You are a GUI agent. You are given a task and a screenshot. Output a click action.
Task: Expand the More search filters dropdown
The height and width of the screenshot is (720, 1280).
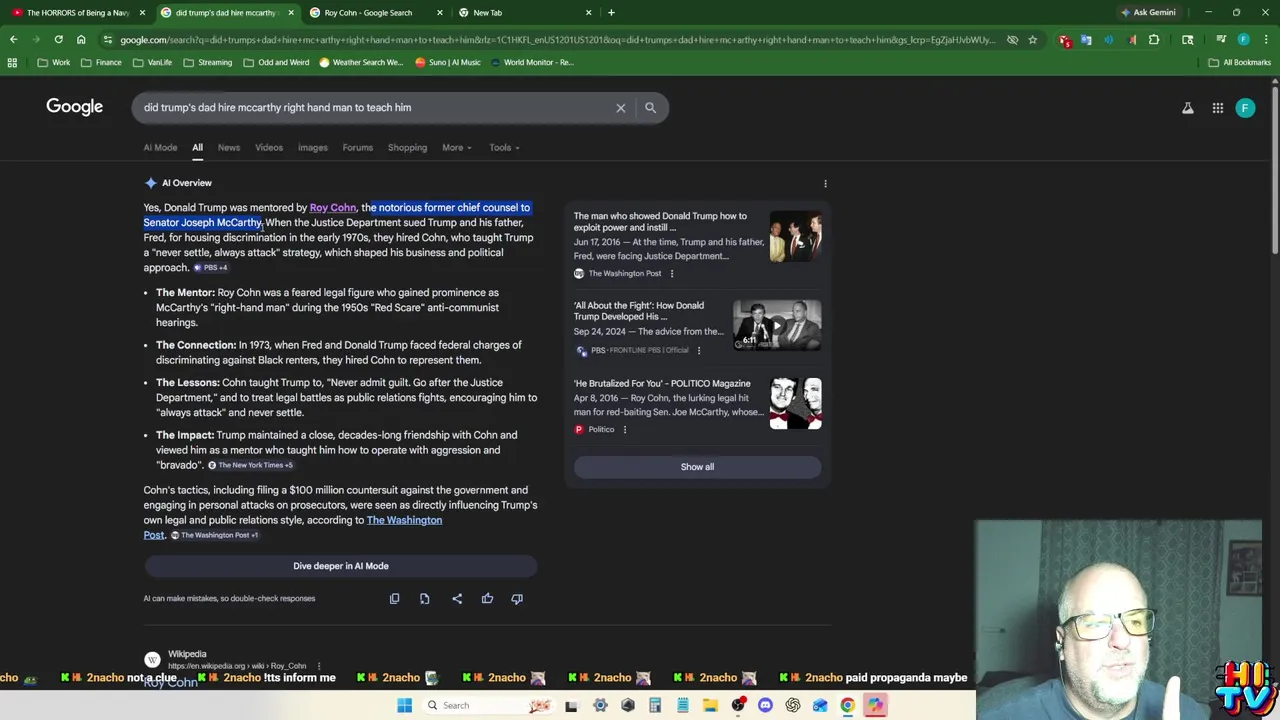click(457, 147)
